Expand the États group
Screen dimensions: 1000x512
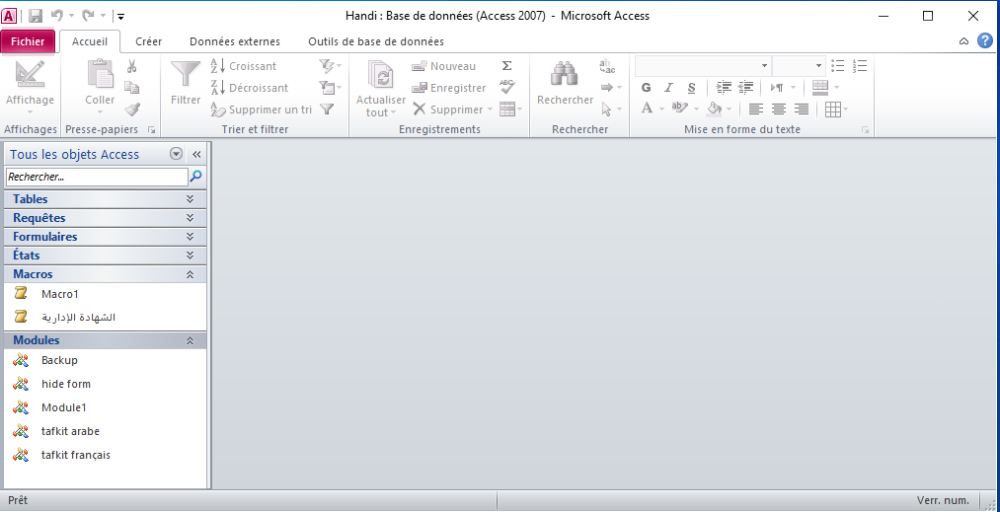coord(105,255)
